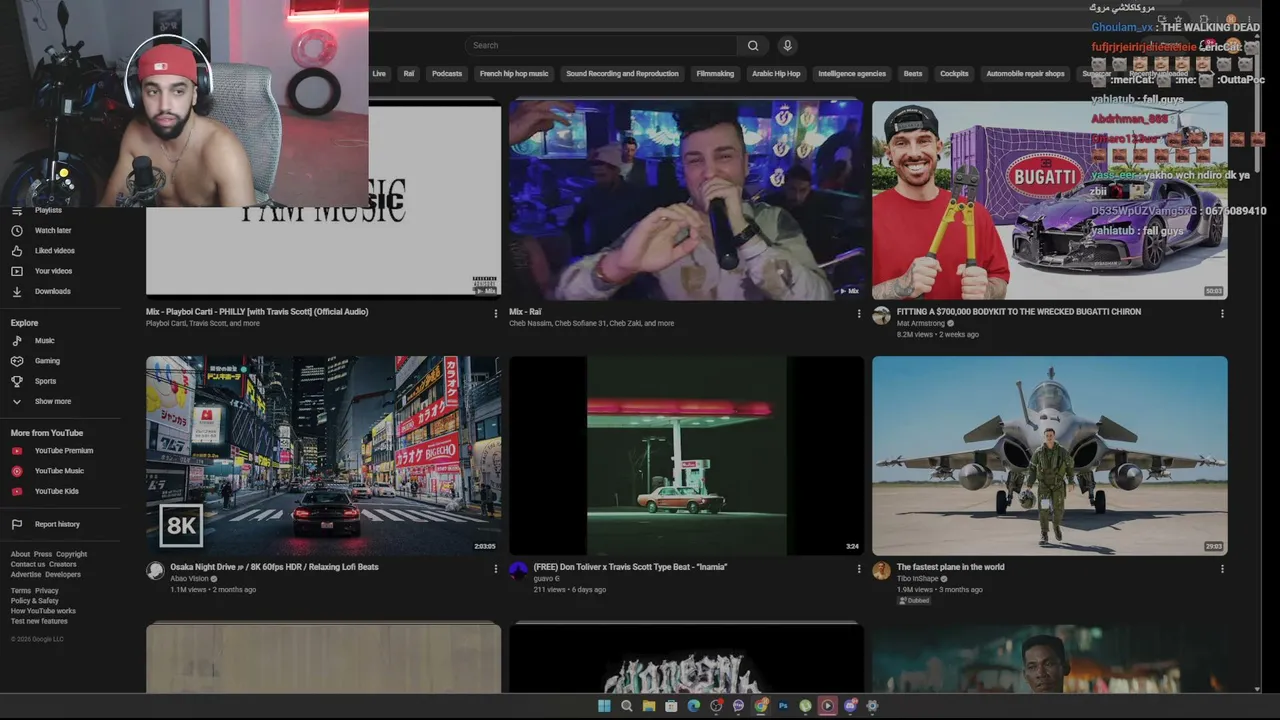Open more options for fastest plane video
The image size is (1280, 720).
(1221, 568)
